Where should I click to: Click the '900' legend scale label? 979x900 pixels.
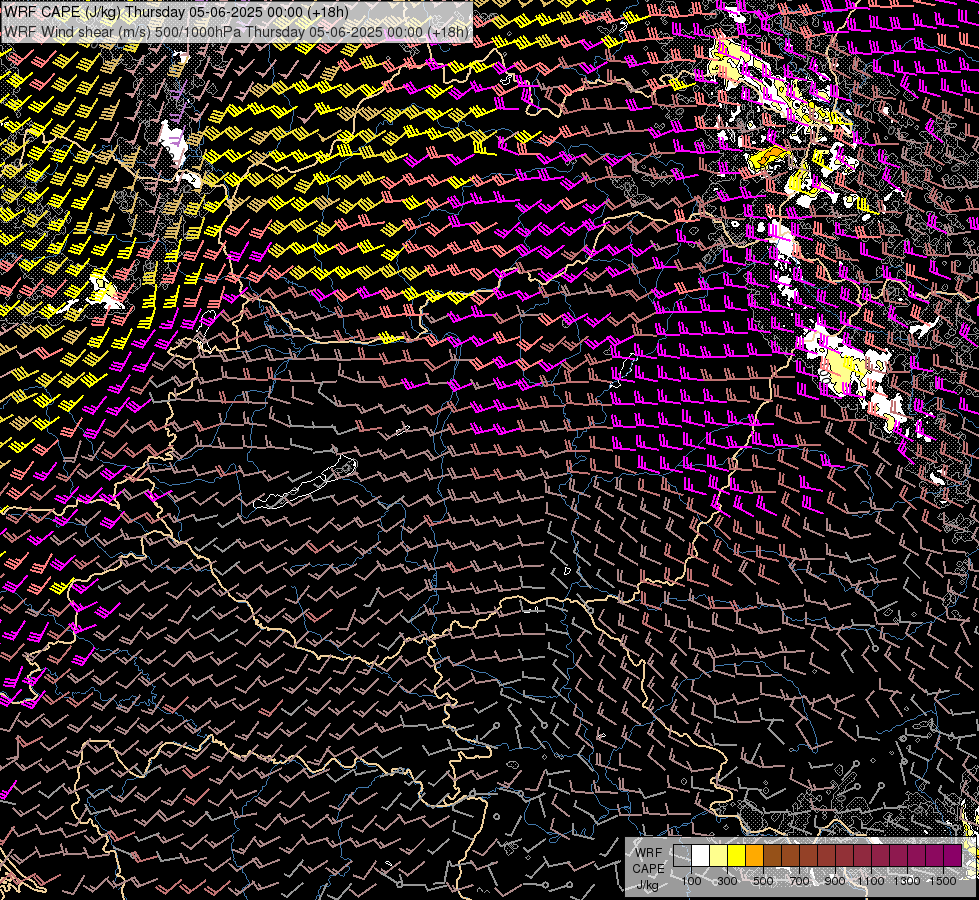pyautogui.click(x=835, y=881)
